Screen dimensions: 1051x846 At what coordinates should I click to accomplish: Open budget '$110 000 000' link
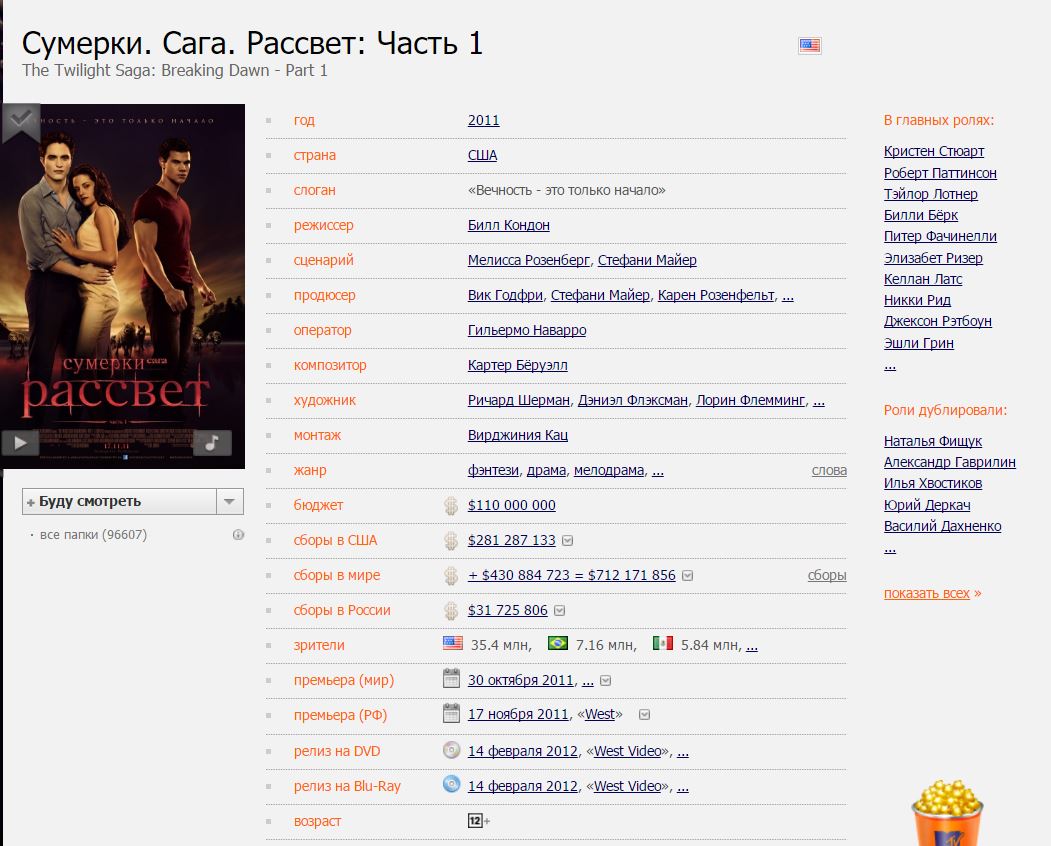[511, 505]
